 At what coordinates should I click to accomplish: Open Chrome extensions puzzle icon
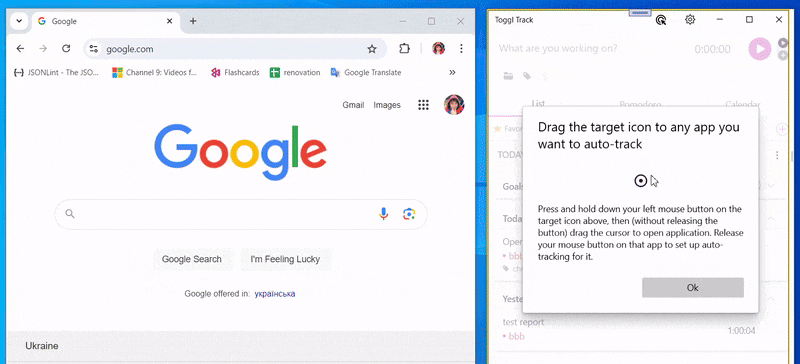pyautogui.click(x=404, y=48)
